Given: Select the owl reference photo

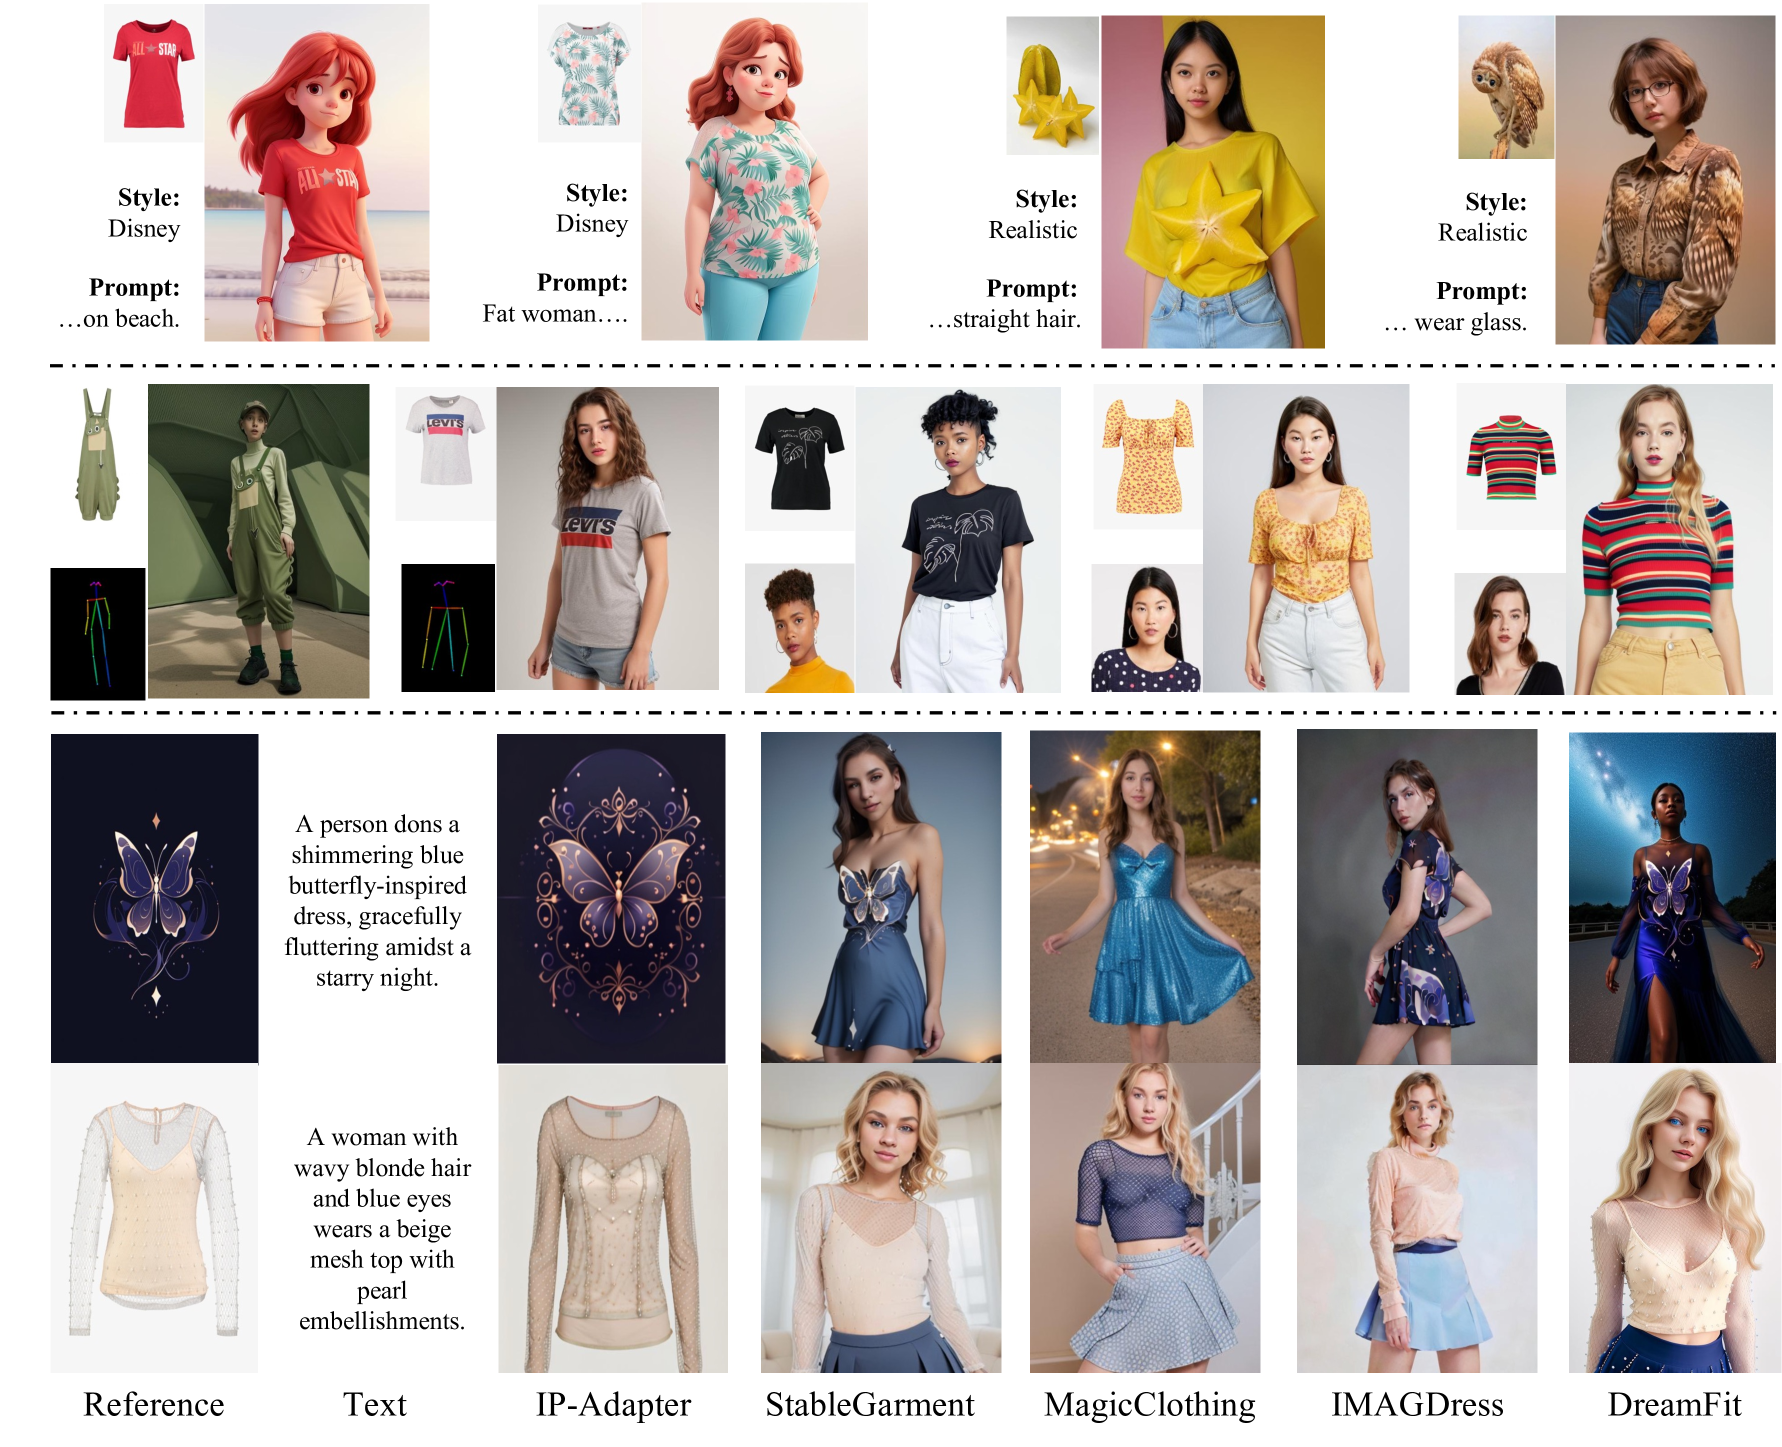Looking at the screenshot, I should pos(1506,87).
